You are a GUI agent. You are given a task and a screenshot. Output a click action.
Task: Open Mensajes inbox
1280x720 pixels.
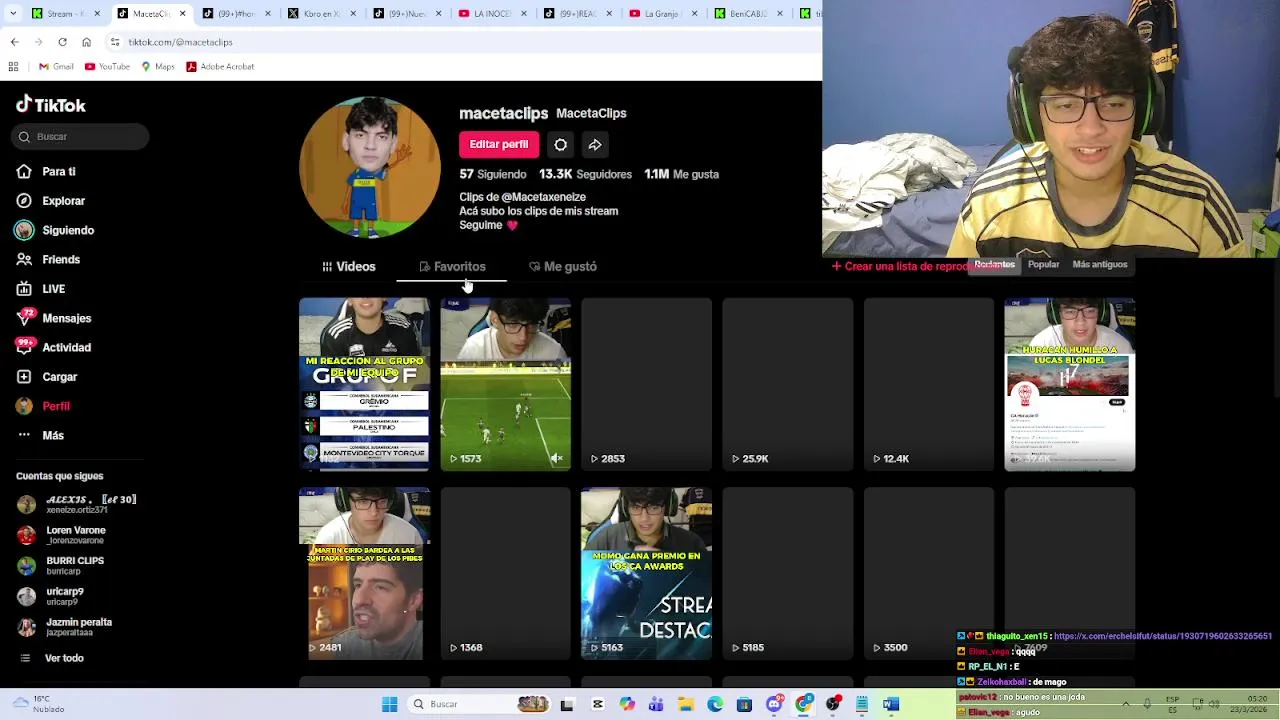click(53, 318)
